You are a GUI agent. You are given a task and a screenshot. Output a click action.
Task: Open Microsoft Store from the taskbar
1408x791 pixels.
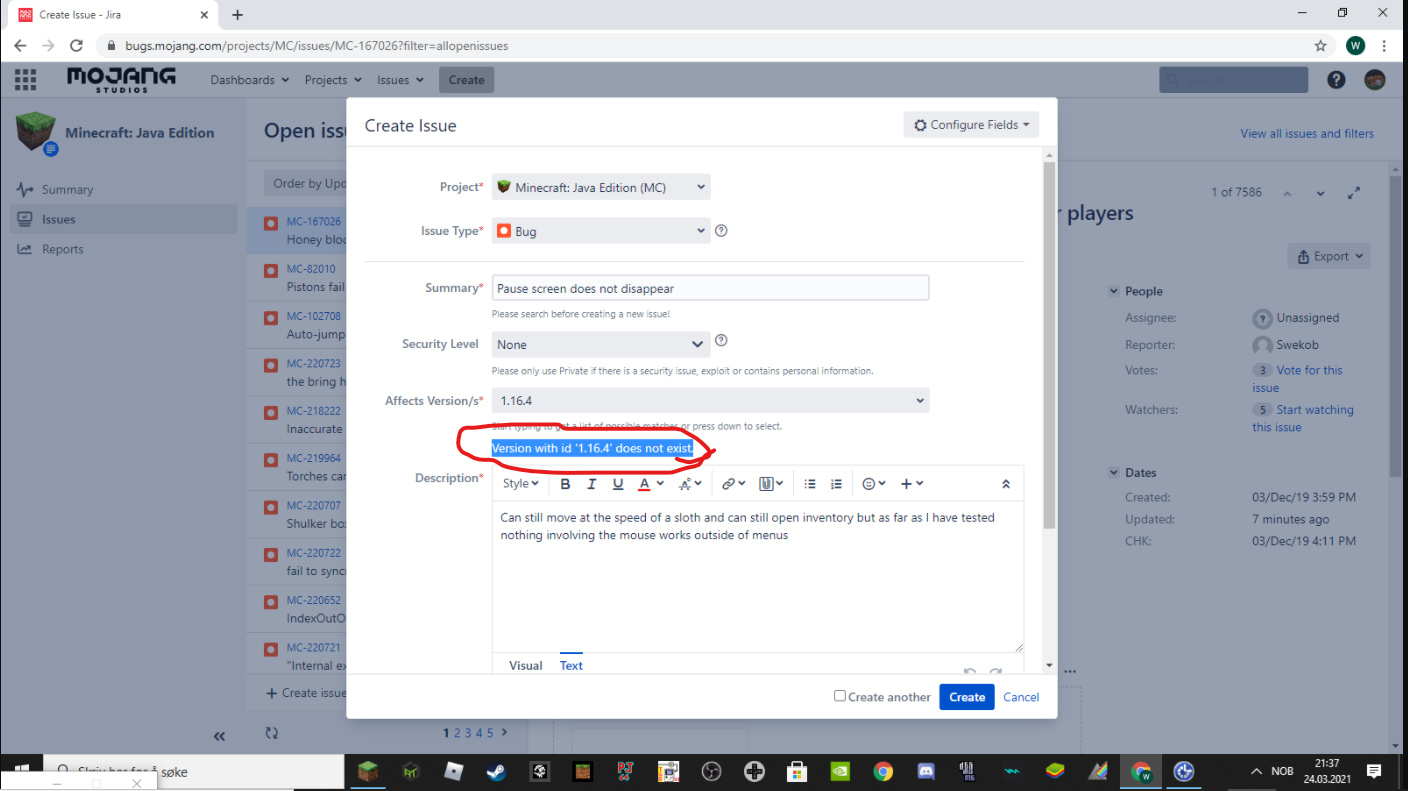coord(797,771)
